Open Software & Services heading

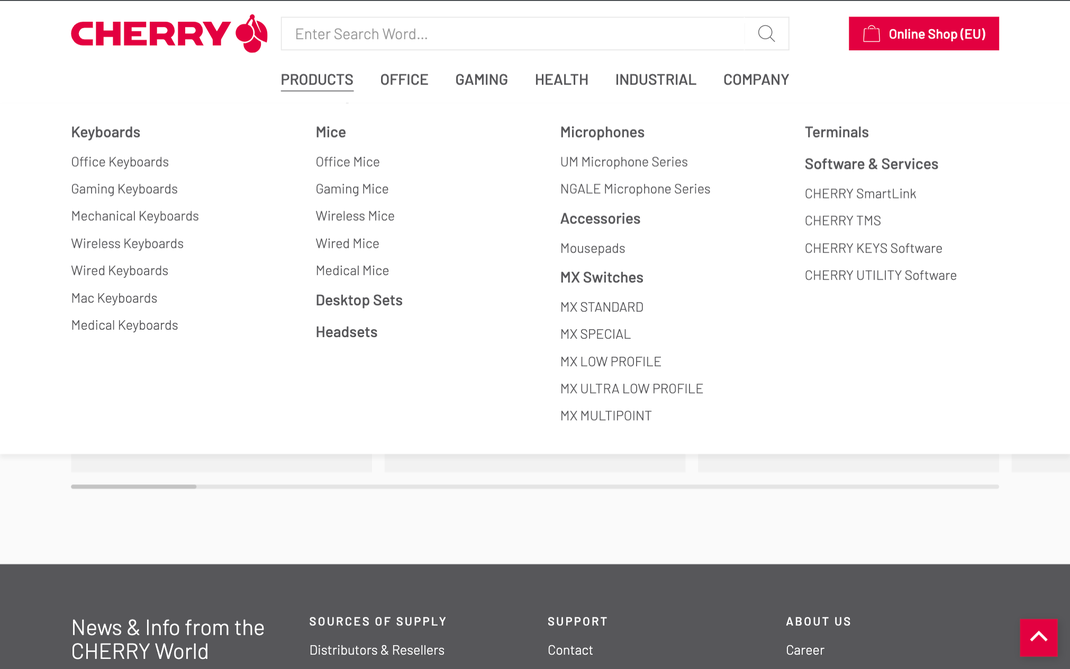(x=871, y=165)
